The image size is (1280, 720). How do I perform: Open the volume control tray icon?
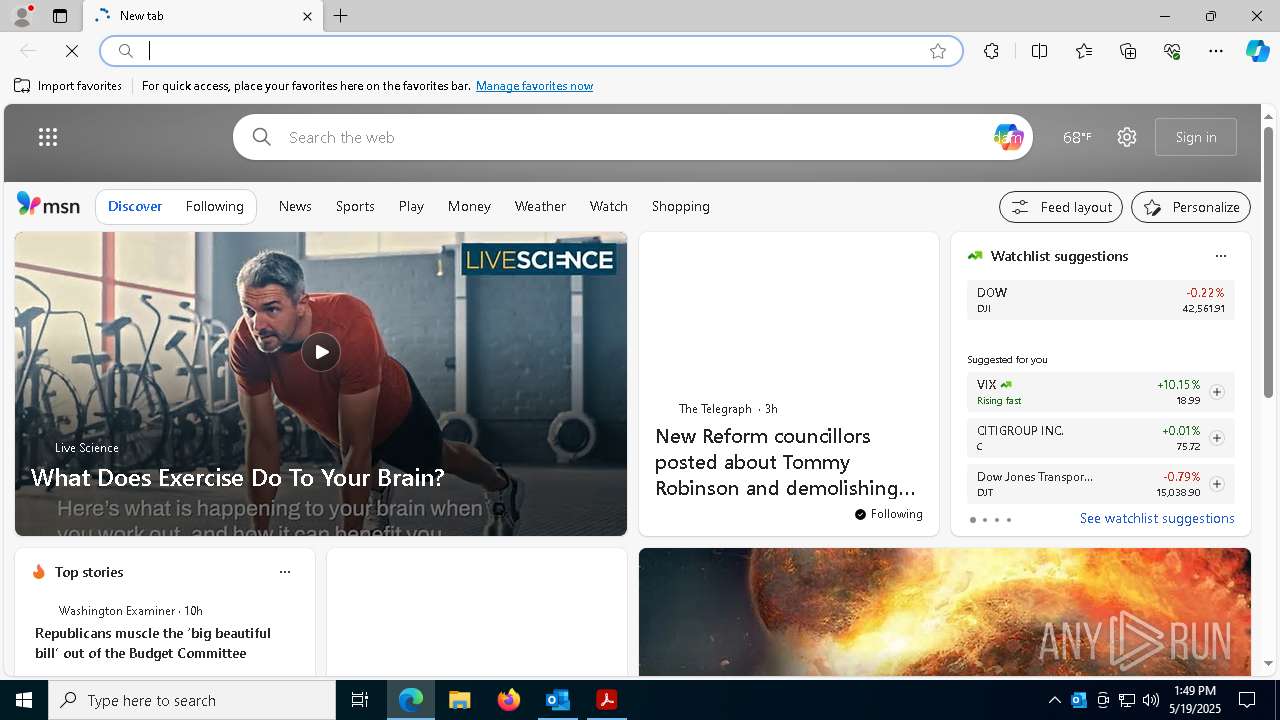coord(1150,700)
